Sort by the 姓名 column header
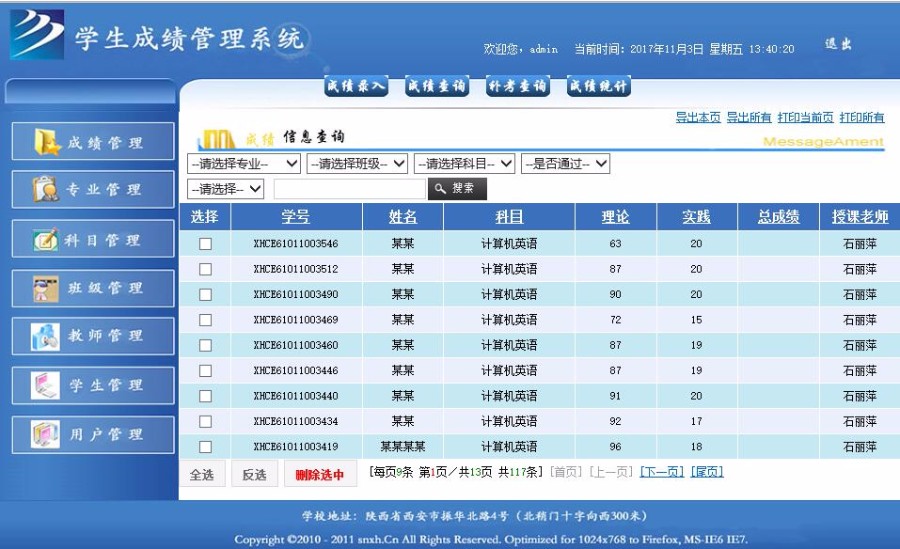The width and height of the screenshot is (900, 549). tap(402, 216)
